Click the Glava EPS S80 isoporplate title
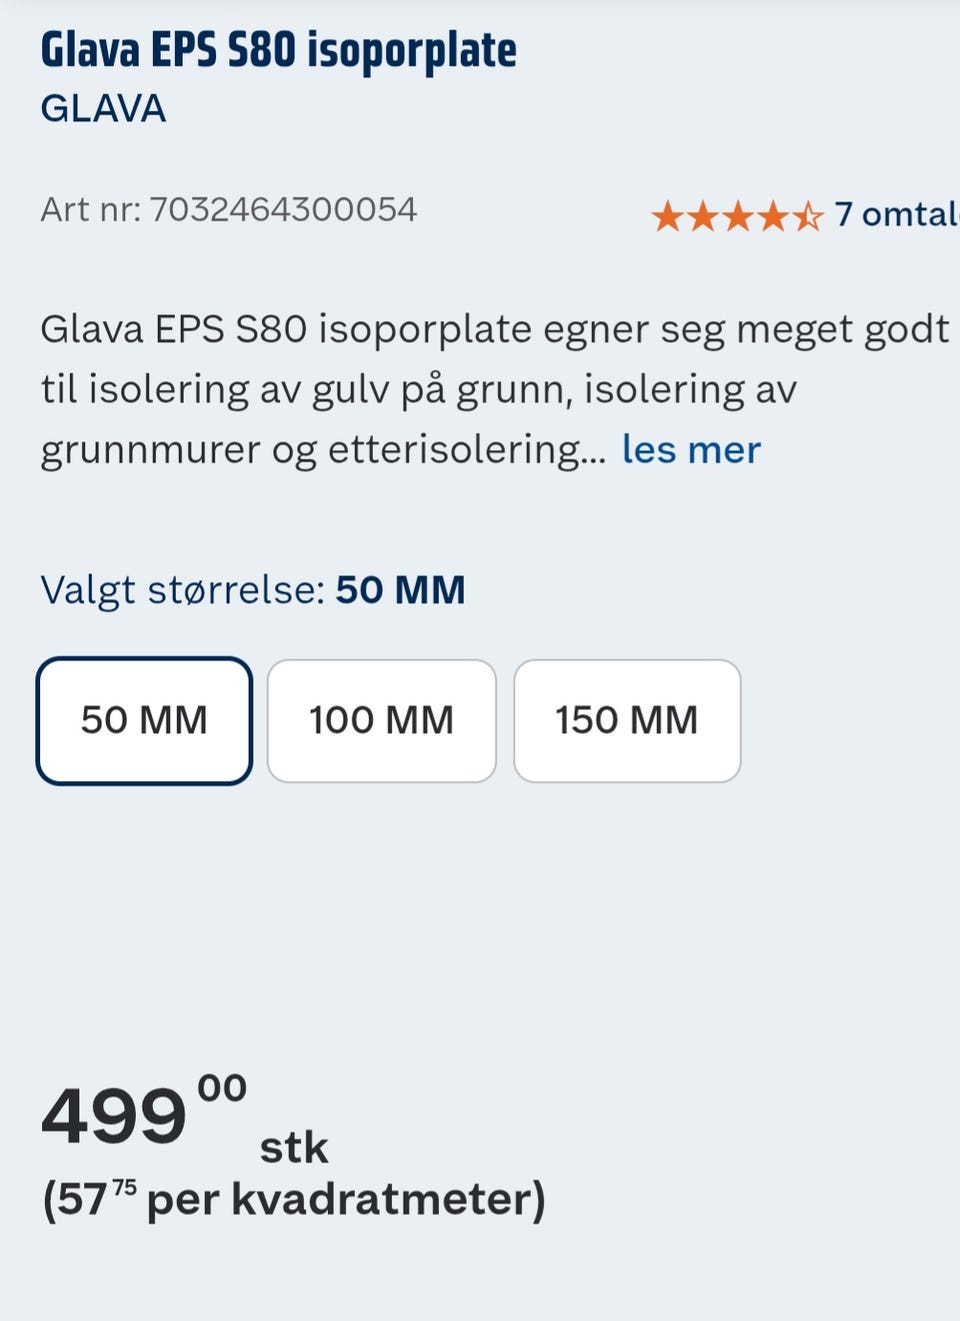960x1321 pixels. tap(278, 51)
